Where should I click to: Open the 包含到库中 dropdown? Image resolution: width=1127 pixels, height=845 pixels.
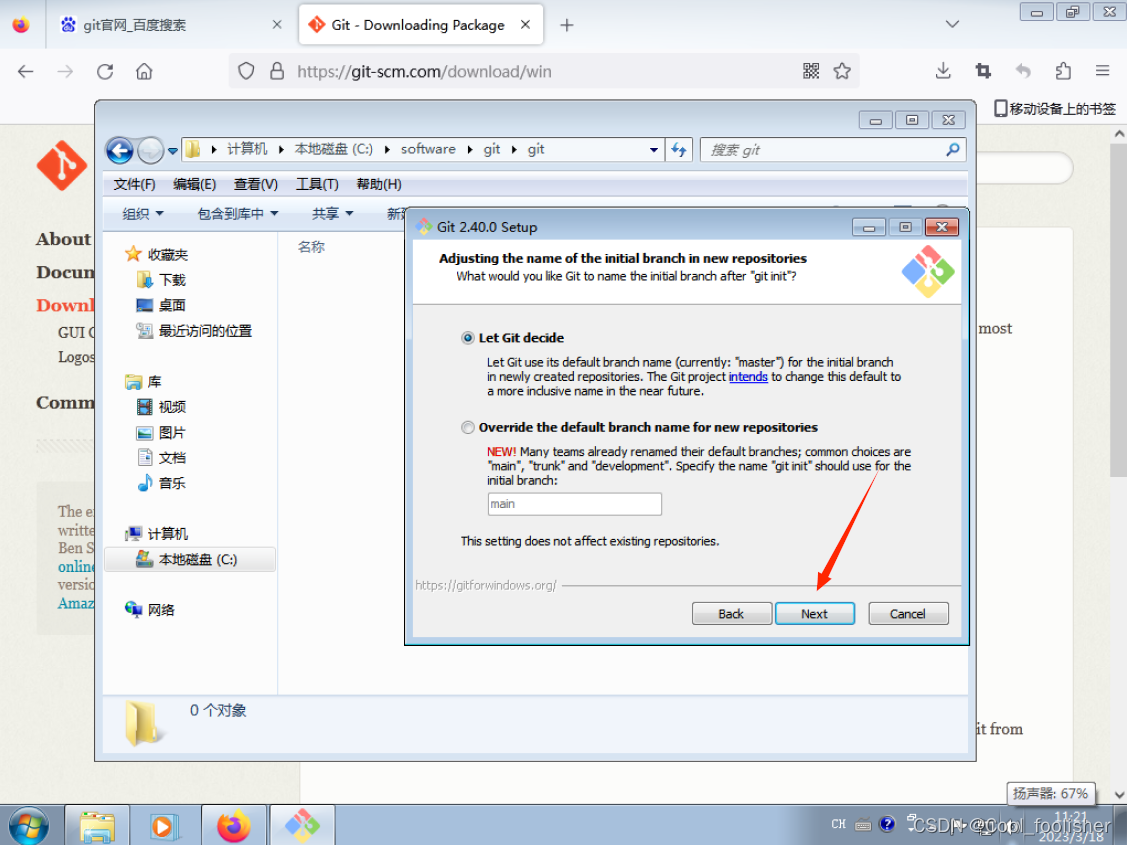coord(238,213)
